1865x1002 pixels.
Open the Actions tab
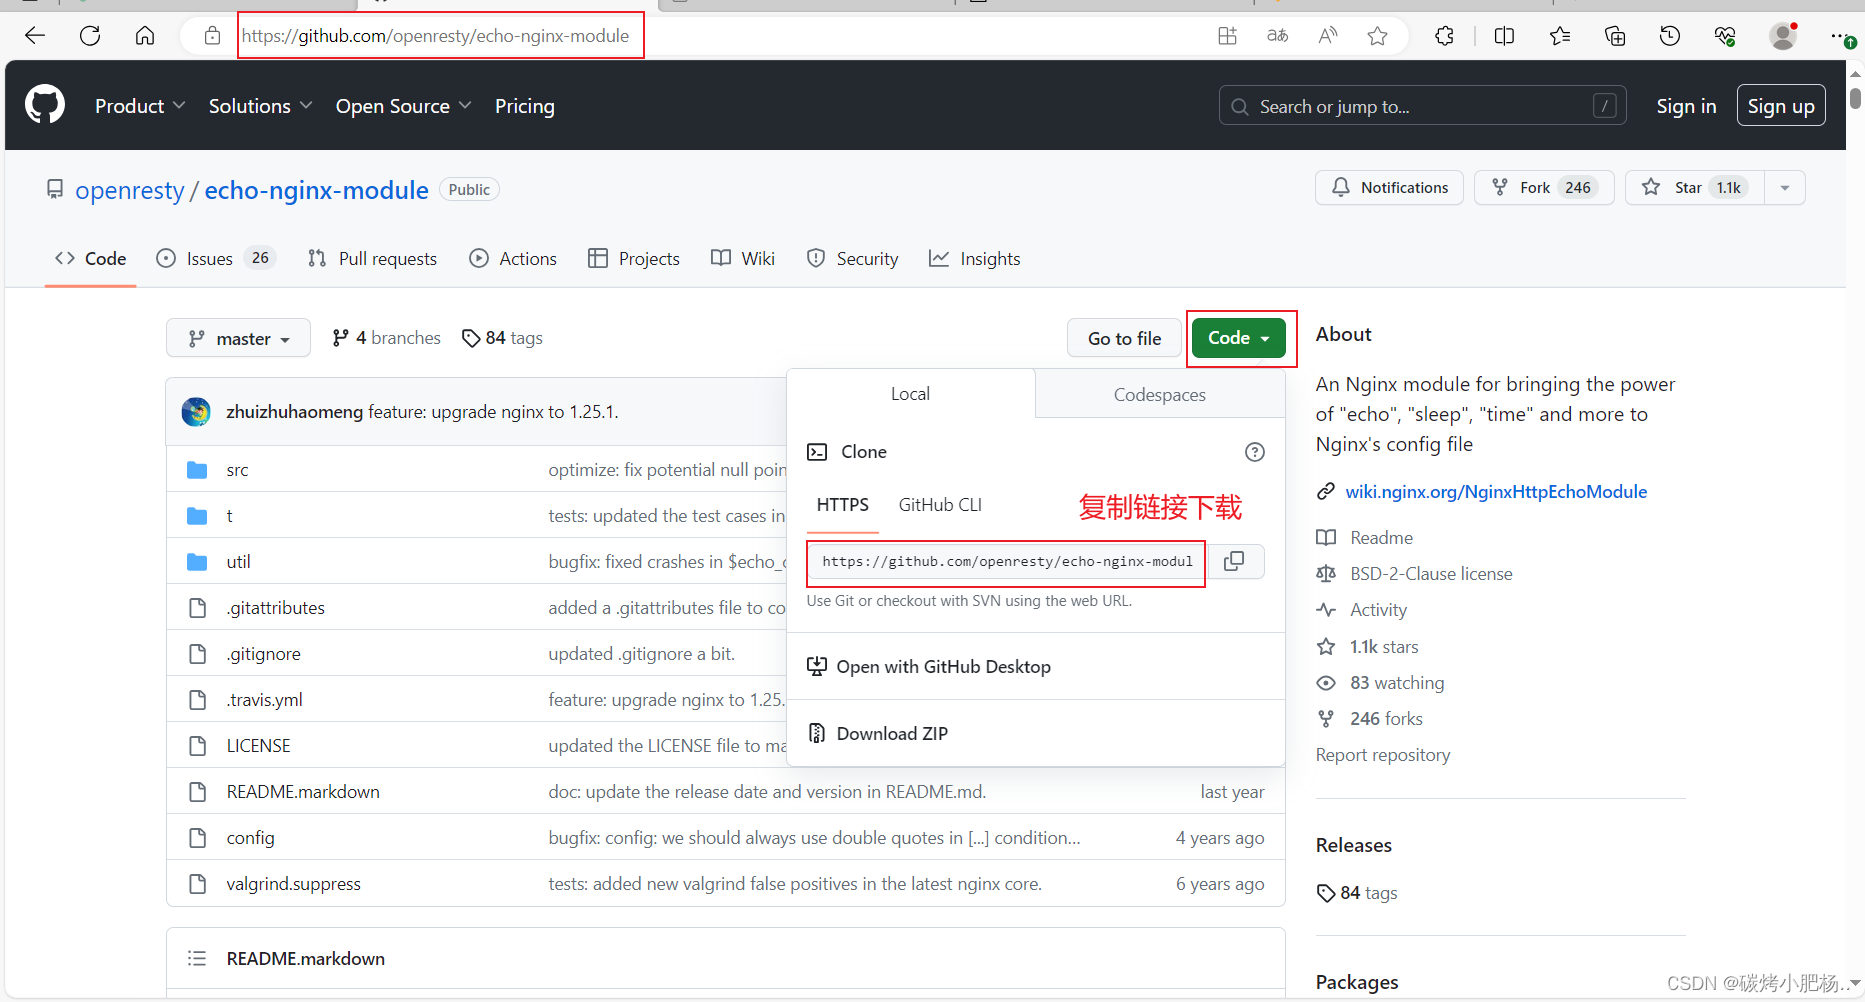[513, 259]
